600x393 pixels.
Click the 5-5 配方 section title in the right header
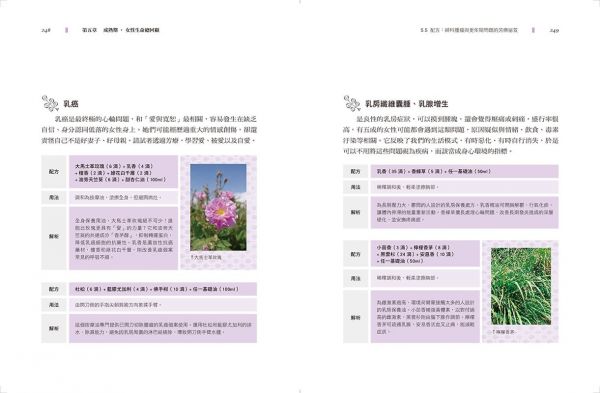coord(469,30)
